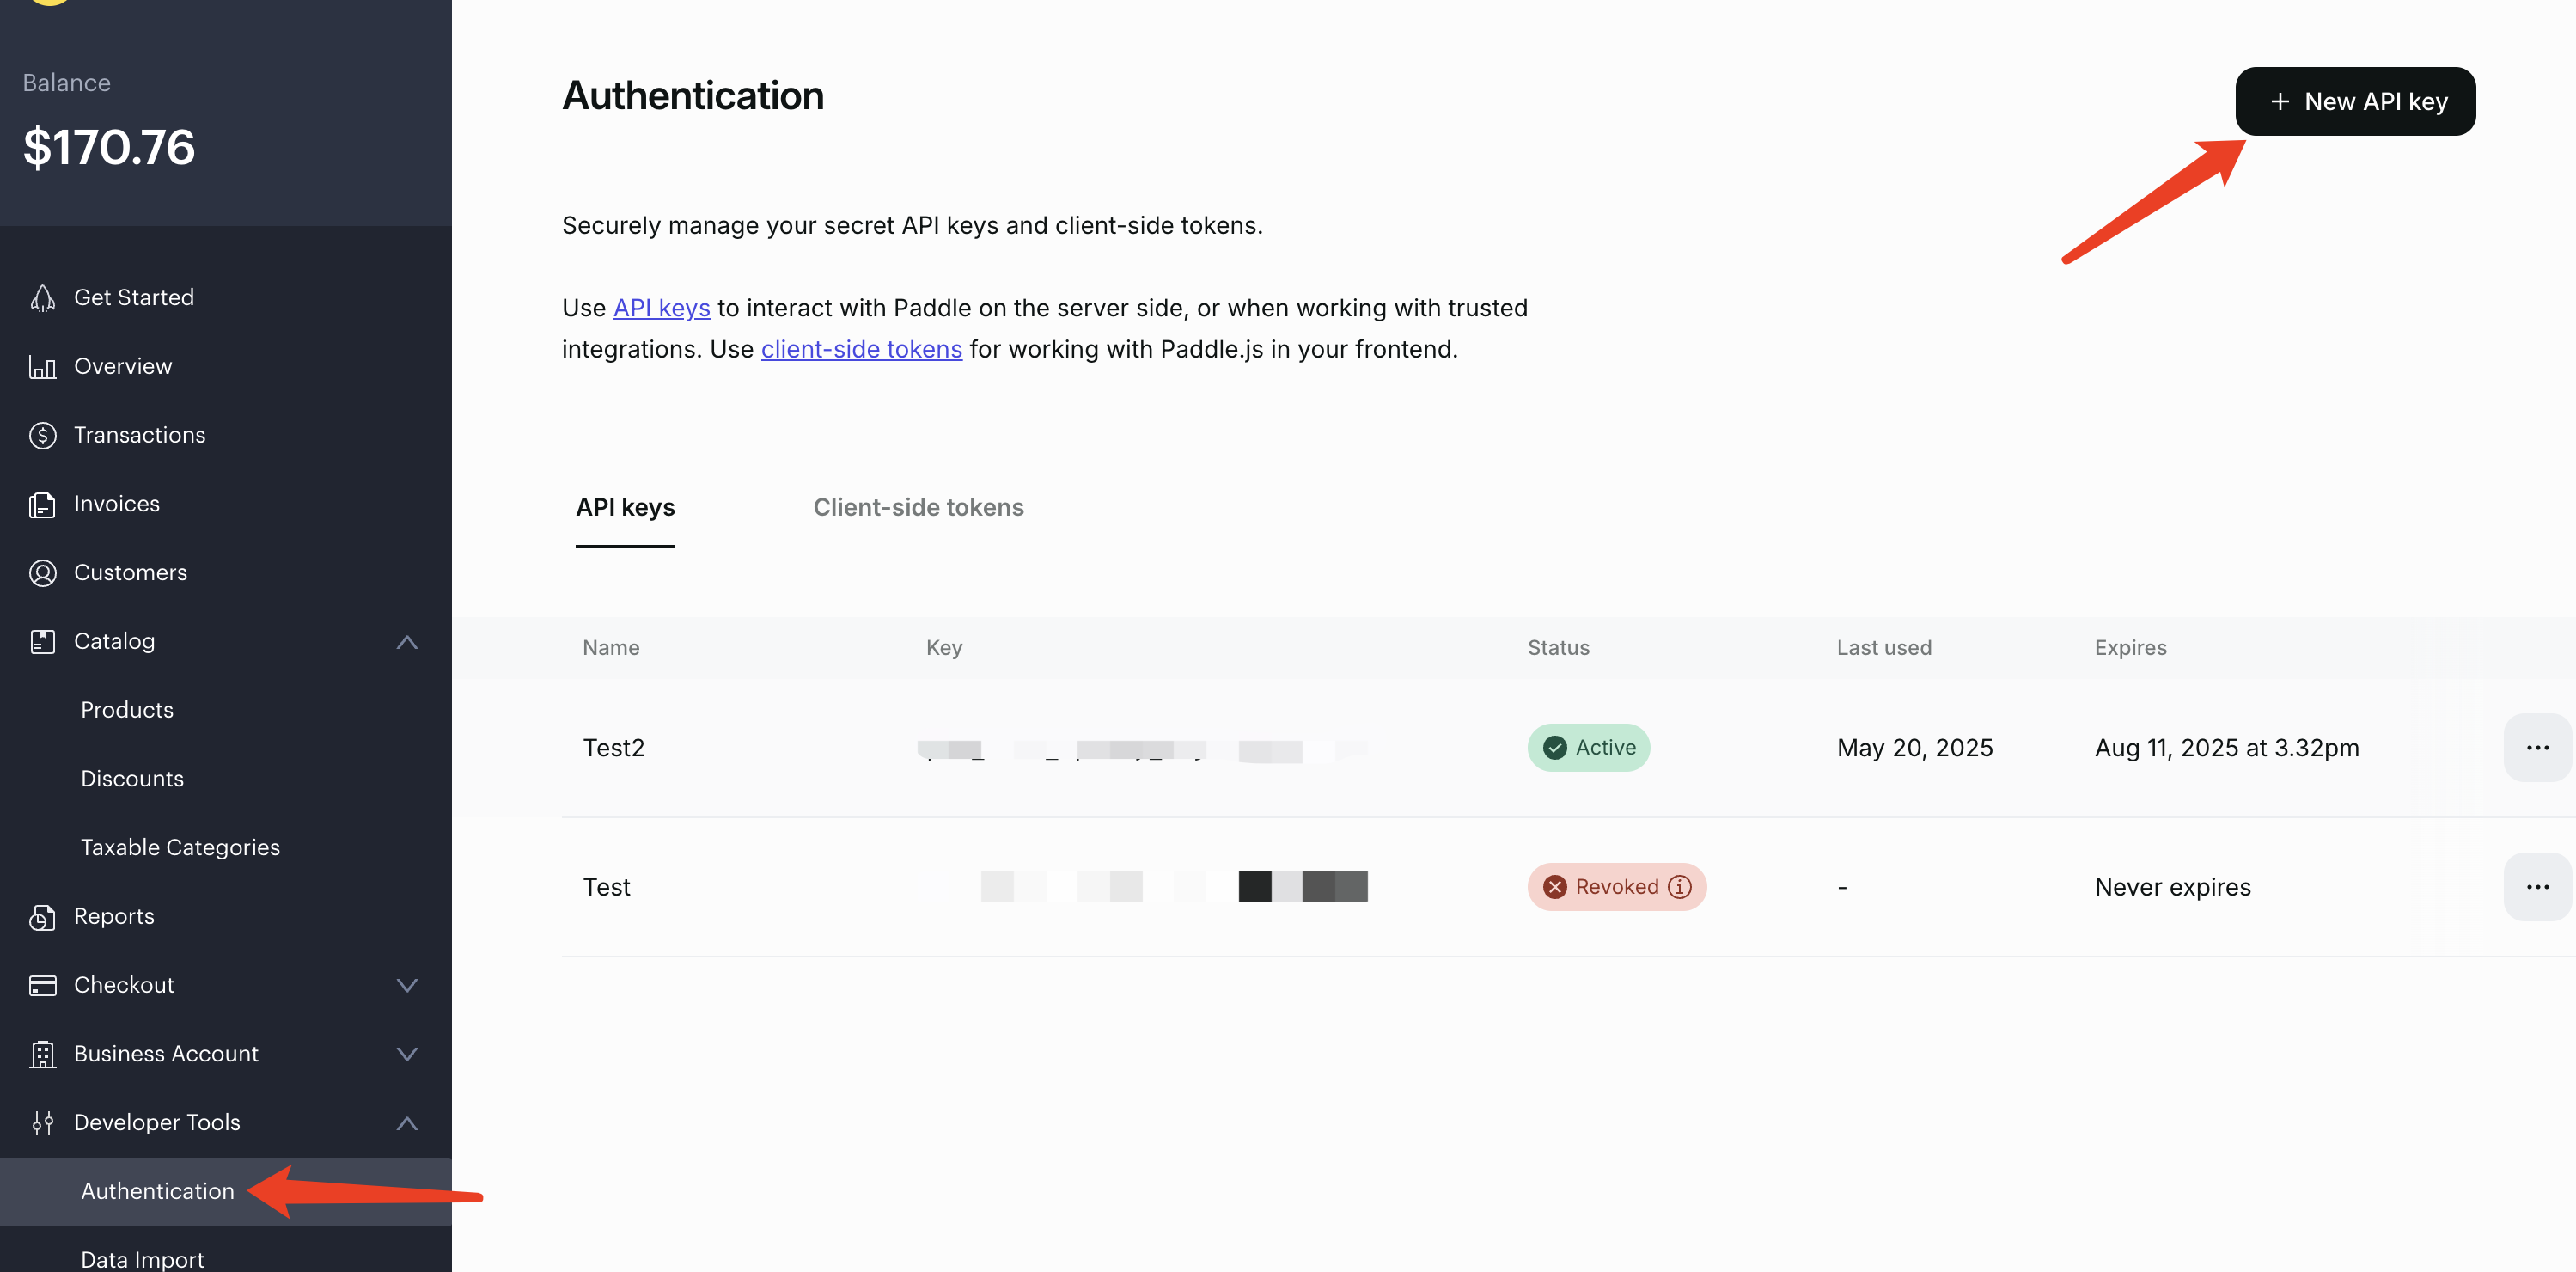Click the Get Started rocket icon

(42, 298)
